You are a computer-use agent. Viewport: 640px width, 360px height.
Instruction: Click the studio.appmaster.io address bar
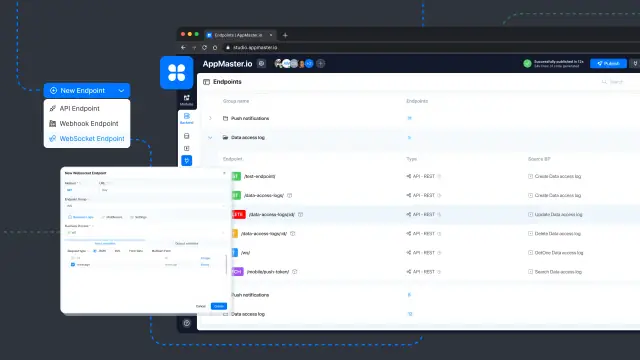(x=255, y=48)
